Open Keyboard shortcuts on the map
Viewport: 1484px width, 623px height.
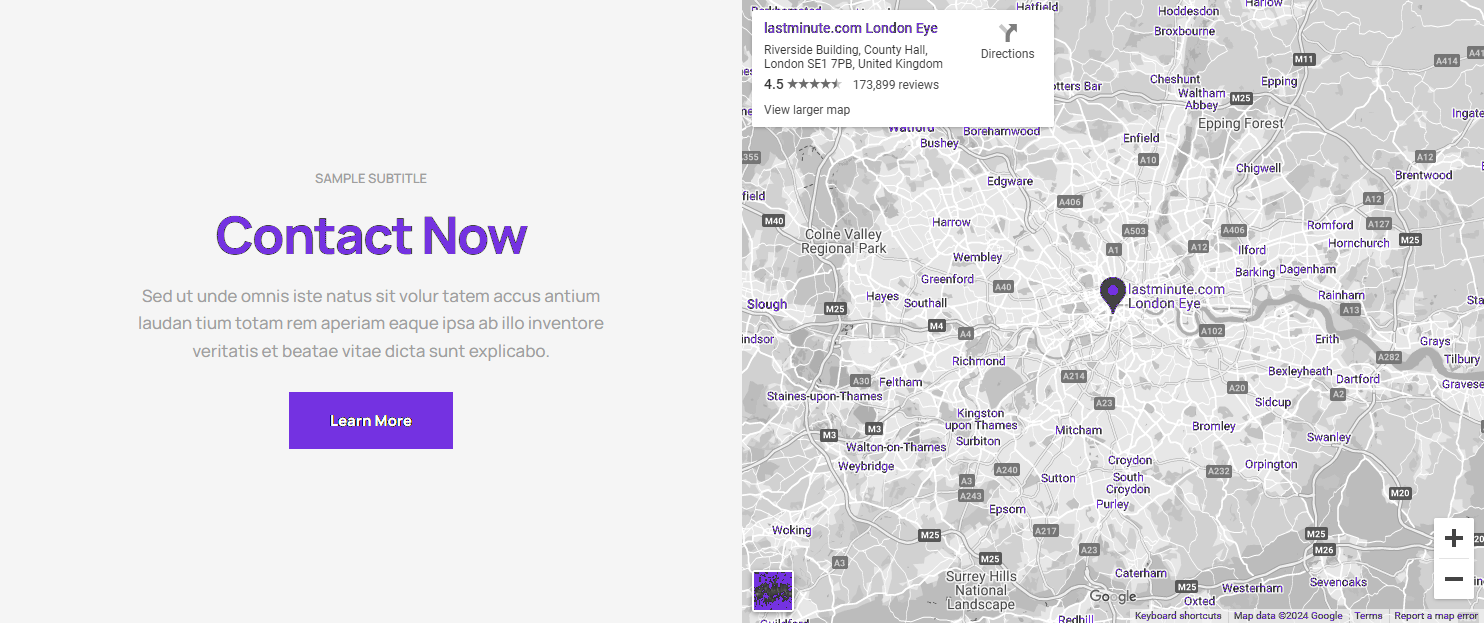coord(1177,616)
